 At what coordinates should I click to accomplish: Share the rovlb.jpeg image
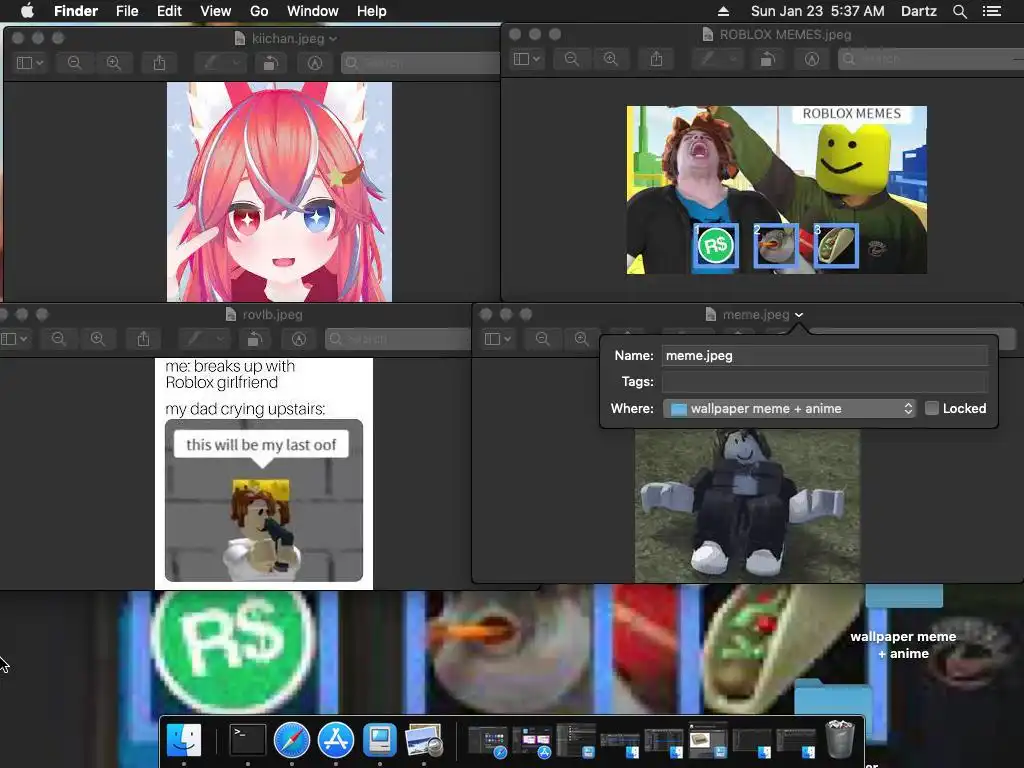pyautogui.click(x=144, y=339)
